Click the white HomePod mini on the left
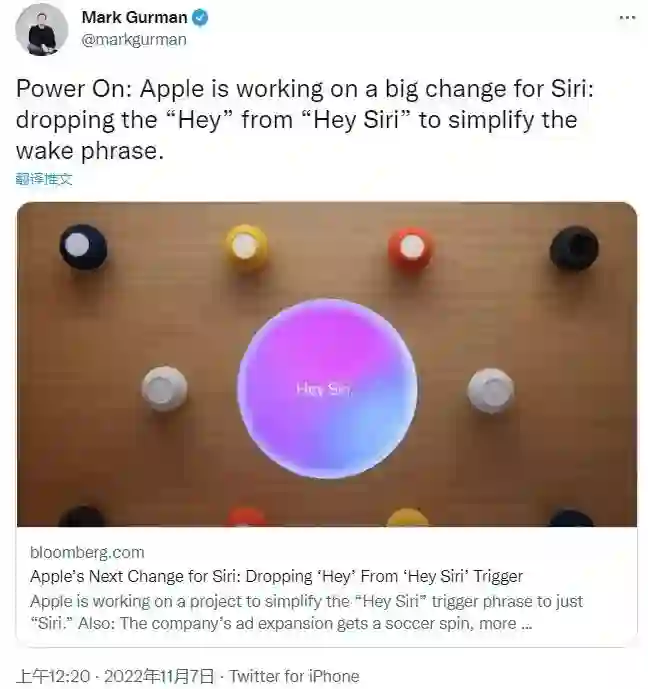 (x=164, y=388)
